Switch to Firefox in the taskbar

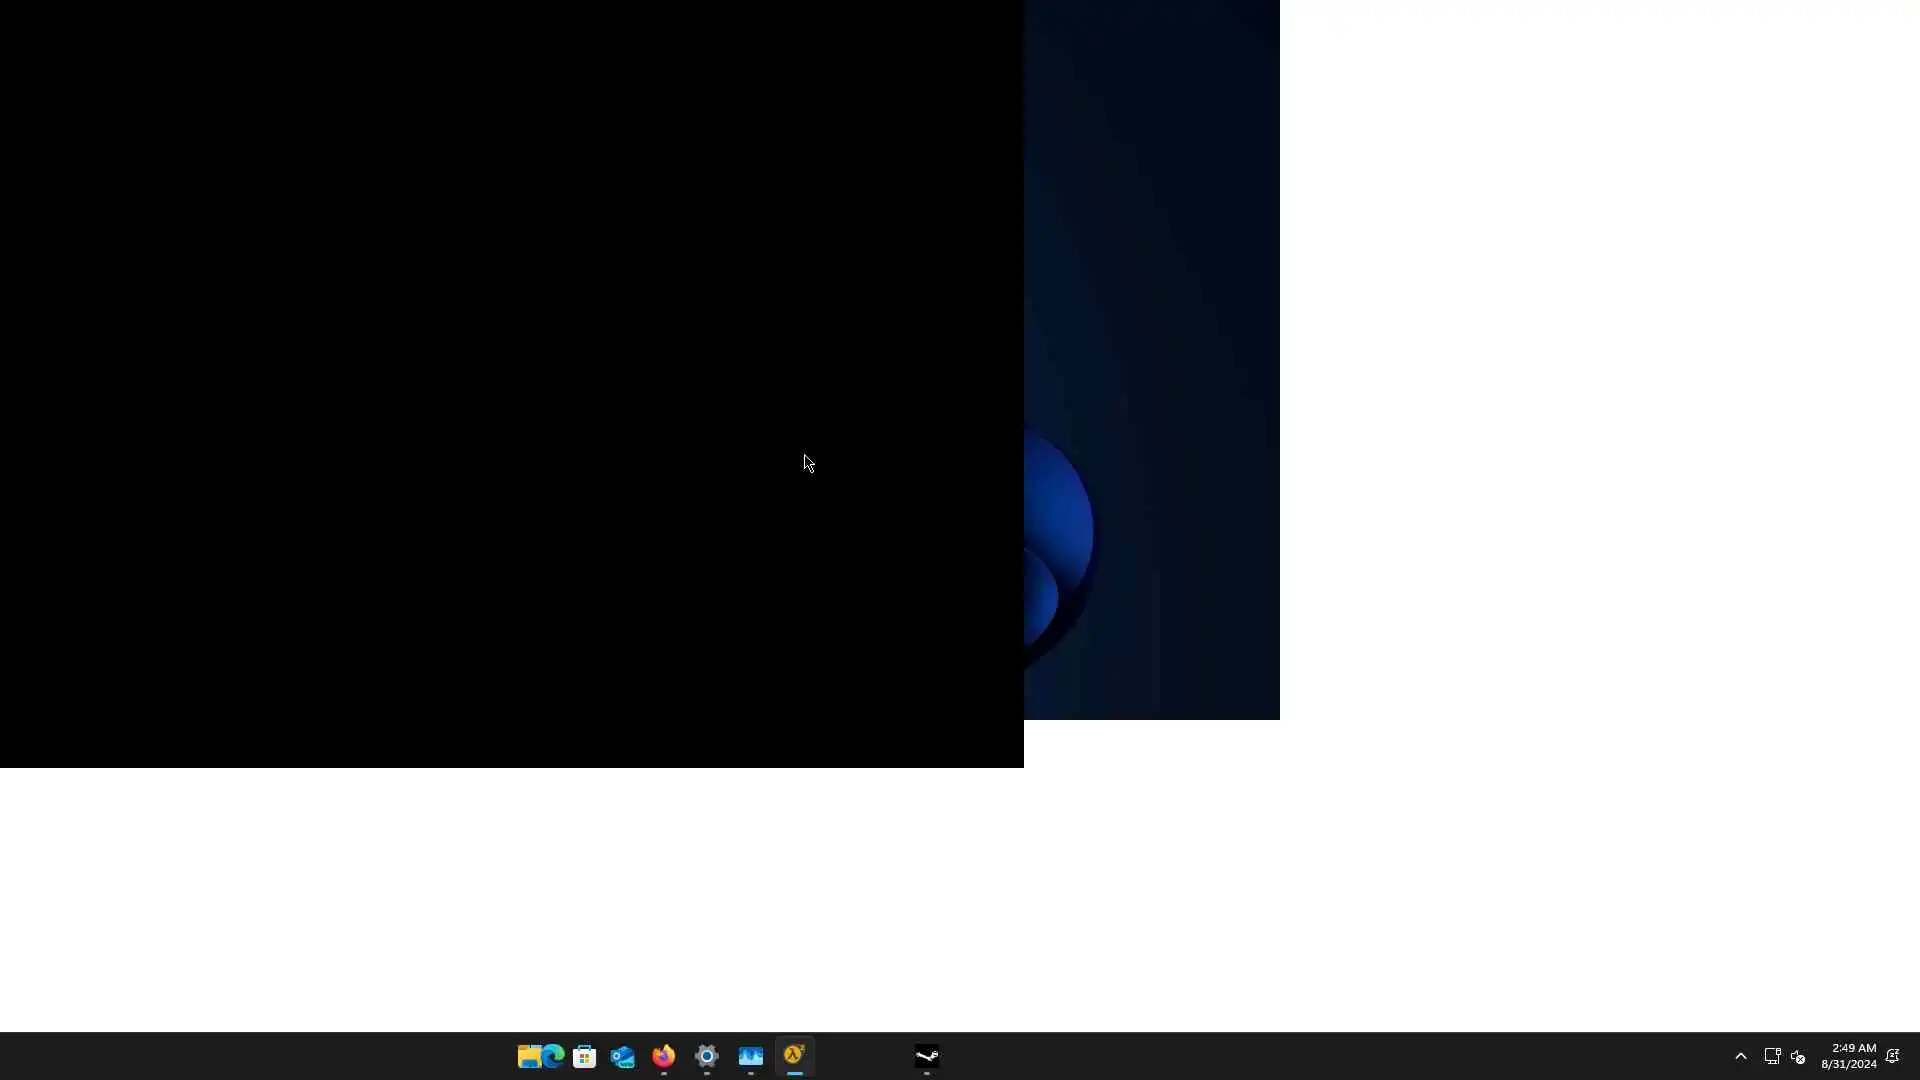click(x=664, y=1056)
